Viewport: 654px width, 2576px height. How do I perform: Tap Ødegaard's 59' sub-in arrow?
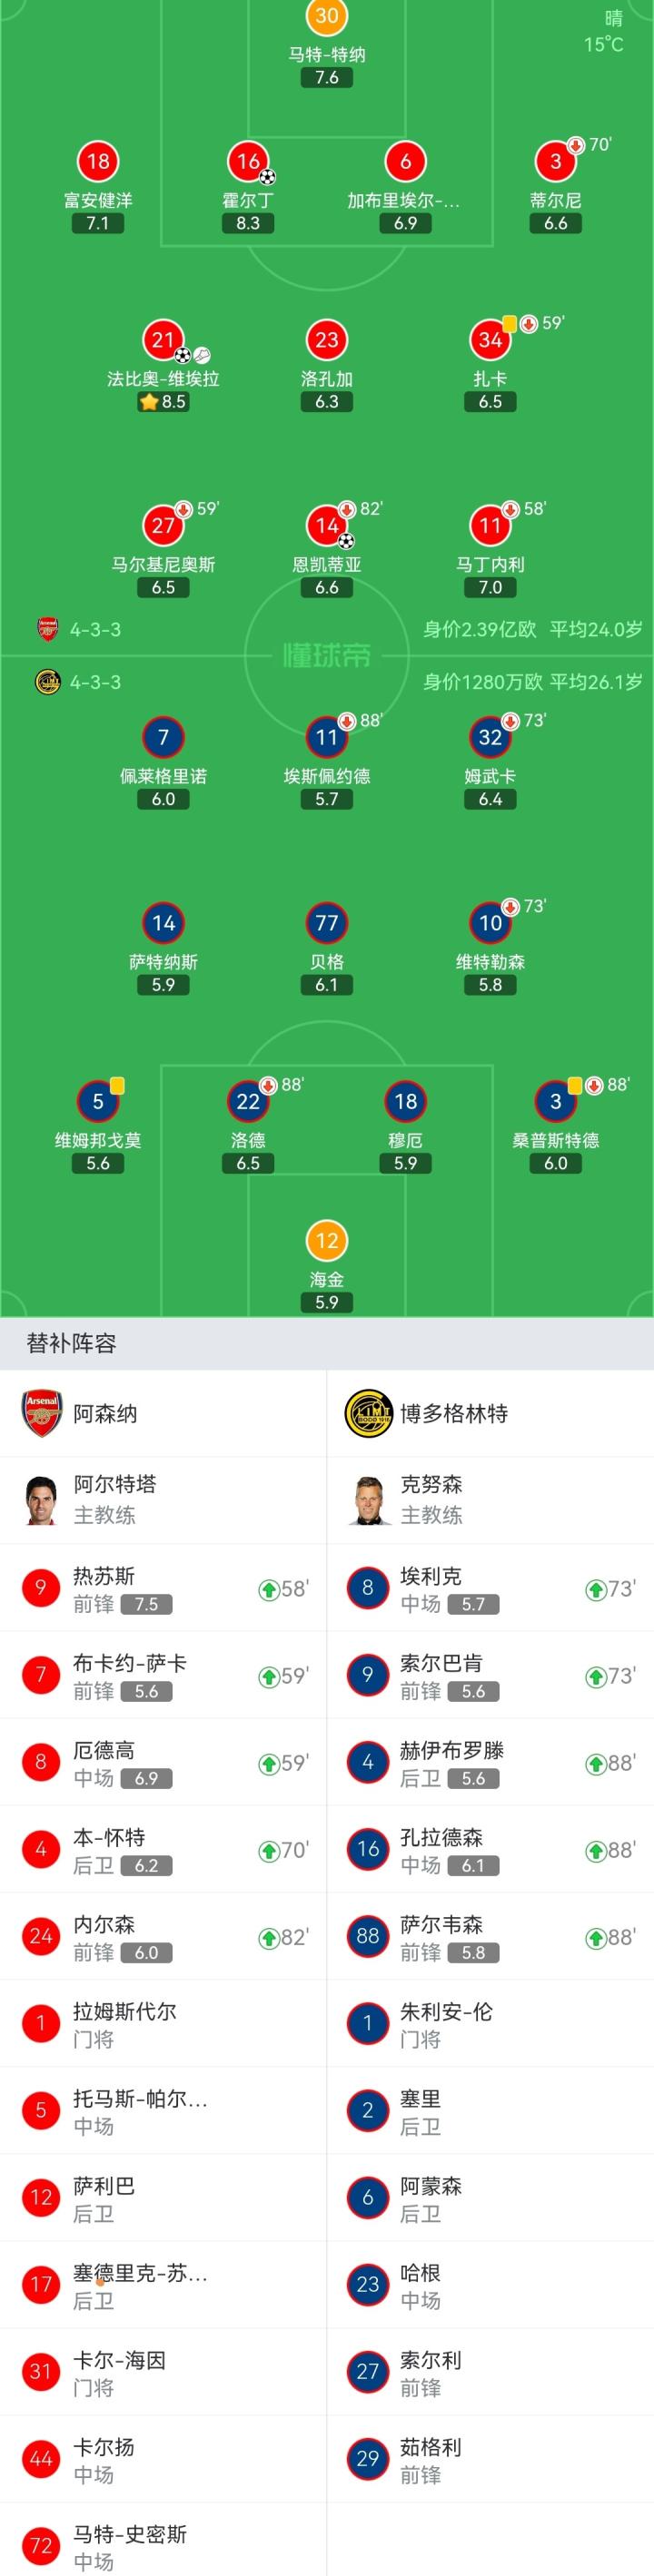point(268,1763)
